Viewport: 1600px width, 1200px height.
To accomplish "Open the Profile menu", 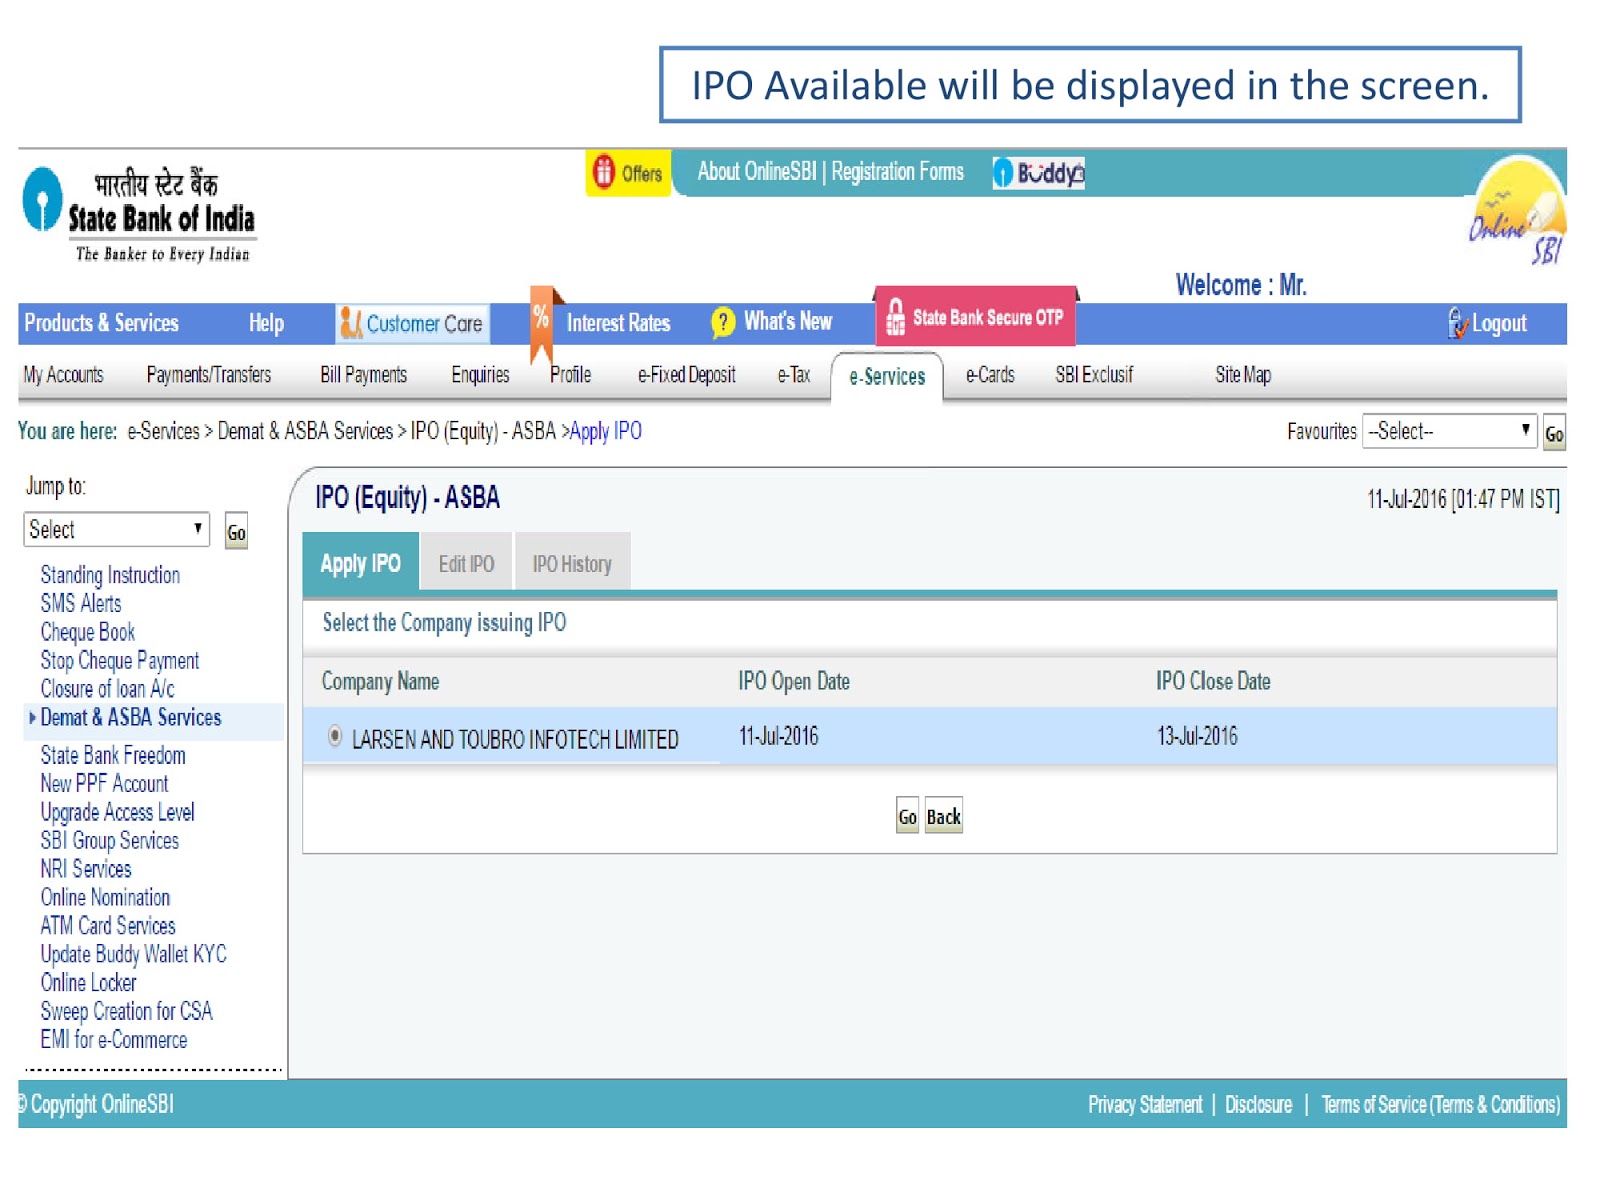I will click(x=571, y=375).
